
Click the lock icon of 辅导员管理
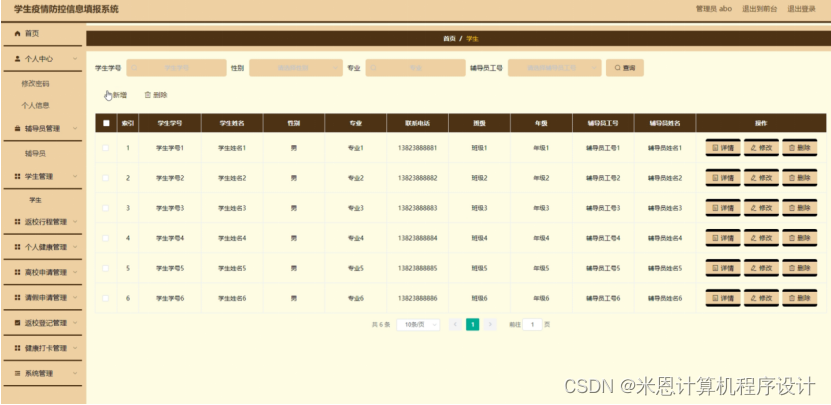(x=17, y=129)
